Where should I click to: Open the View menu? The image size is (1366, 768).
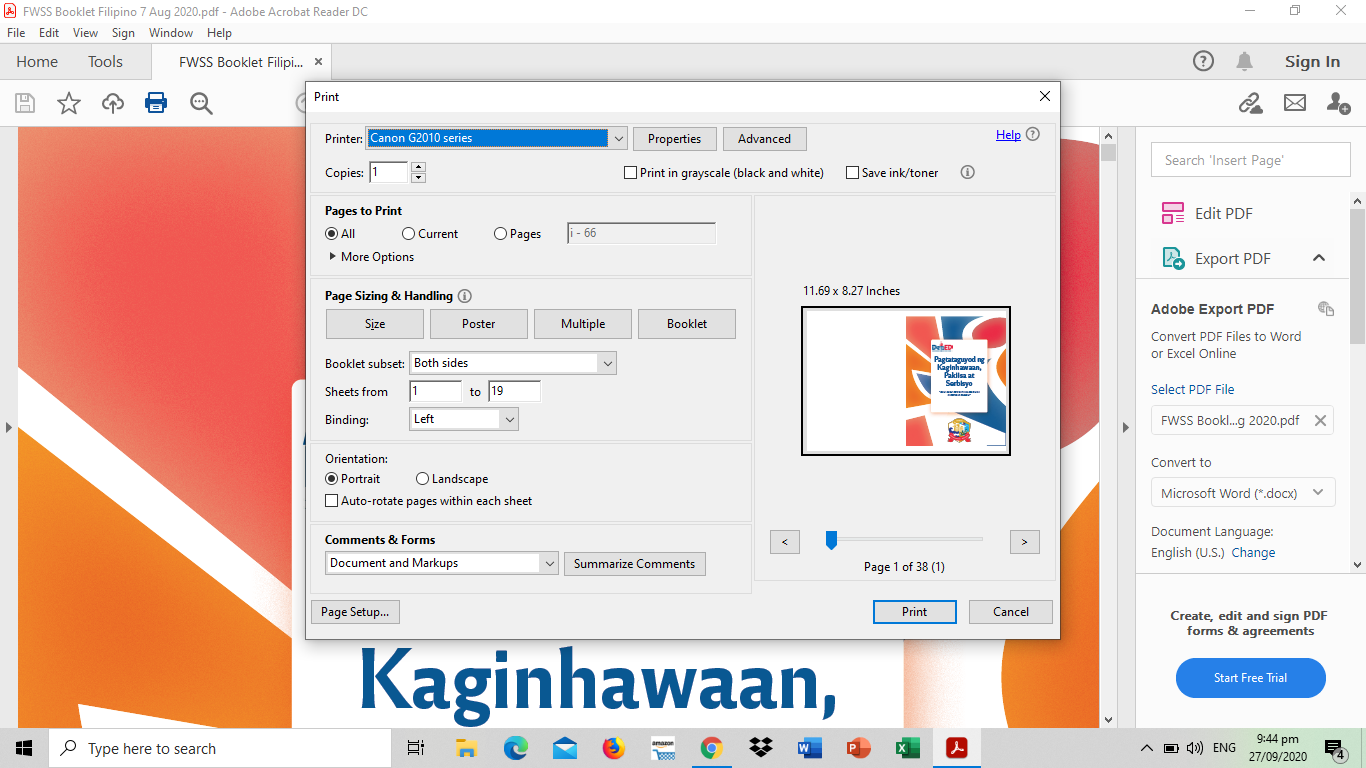(x=87, y=32)
